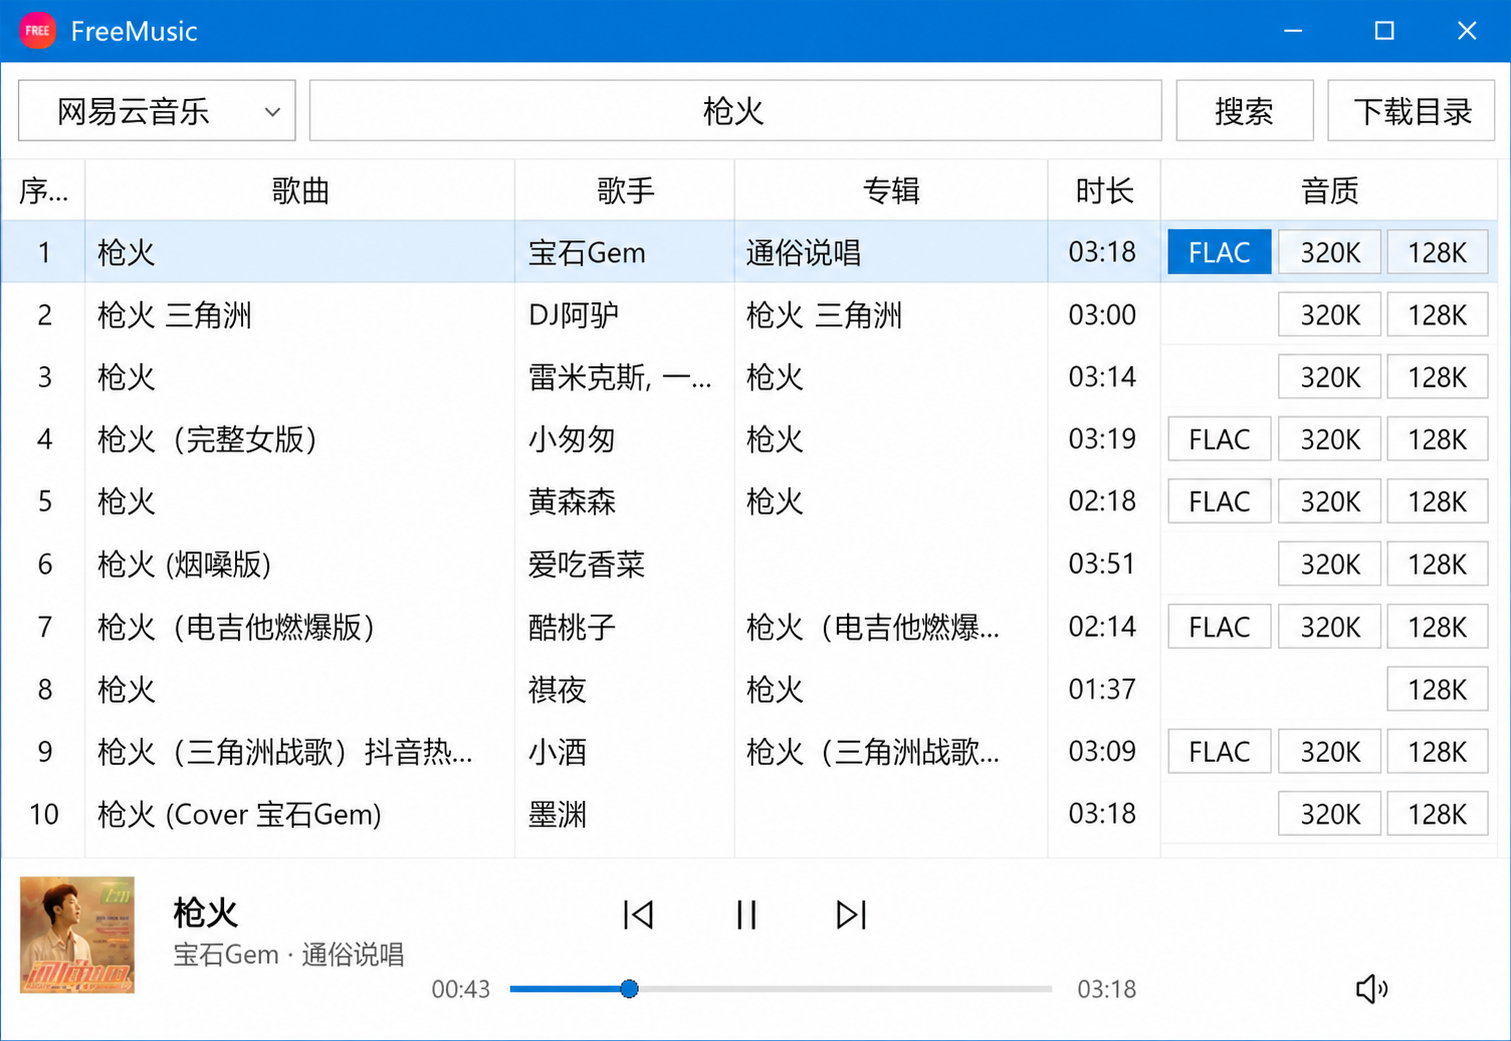The width and height of the screenshot is (1511, 1041).
Task: Choose 128K for 黄森森 row
Action: point(1437,501)
